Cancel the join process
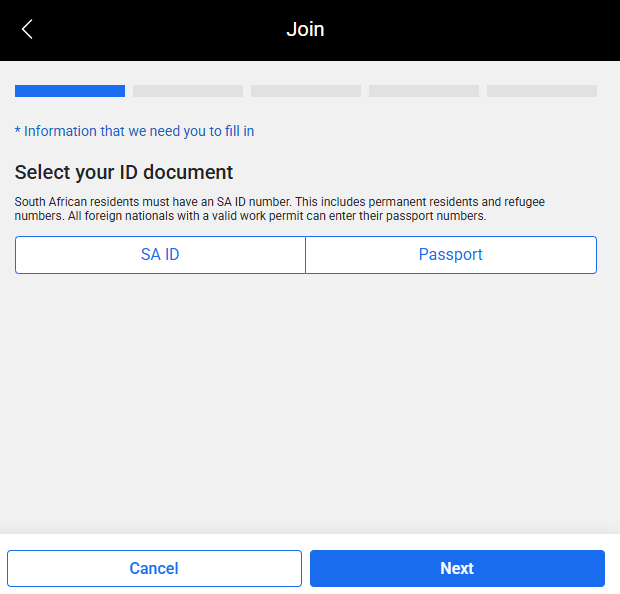Viewport: 620px width, 594px height. pyautogui.click(x=154, y=568)
